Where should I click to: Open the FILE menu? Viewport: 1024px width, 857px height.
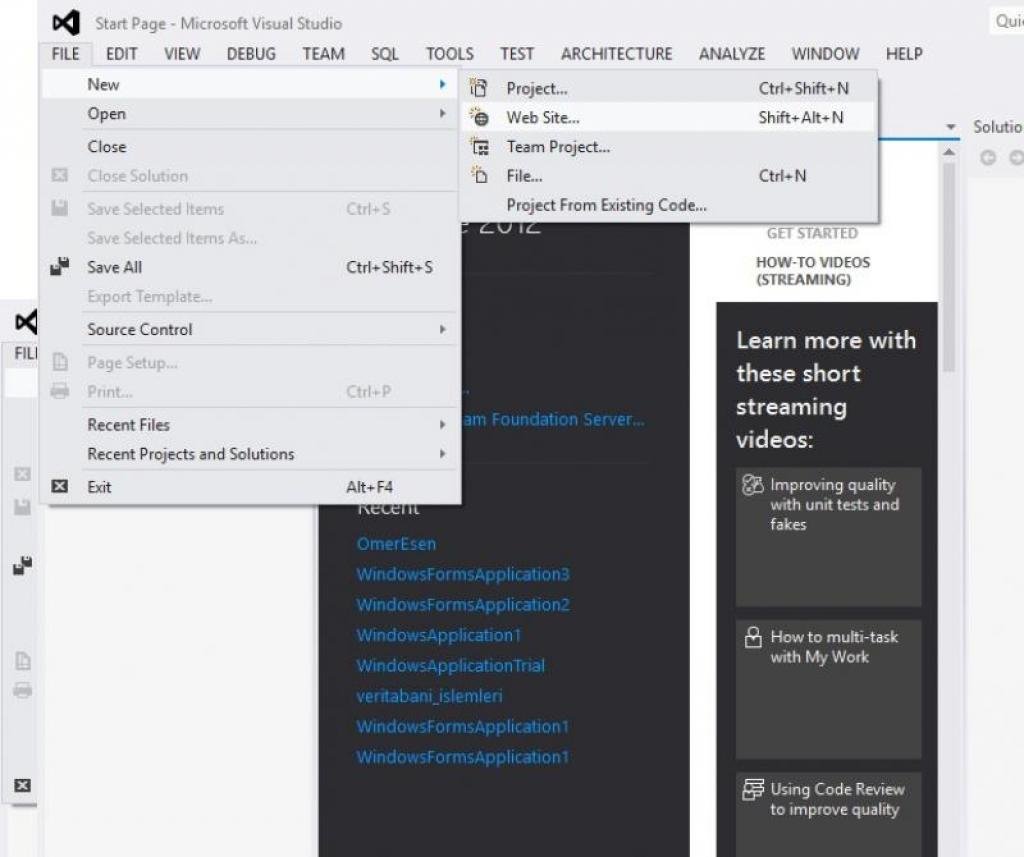(65, 54)
